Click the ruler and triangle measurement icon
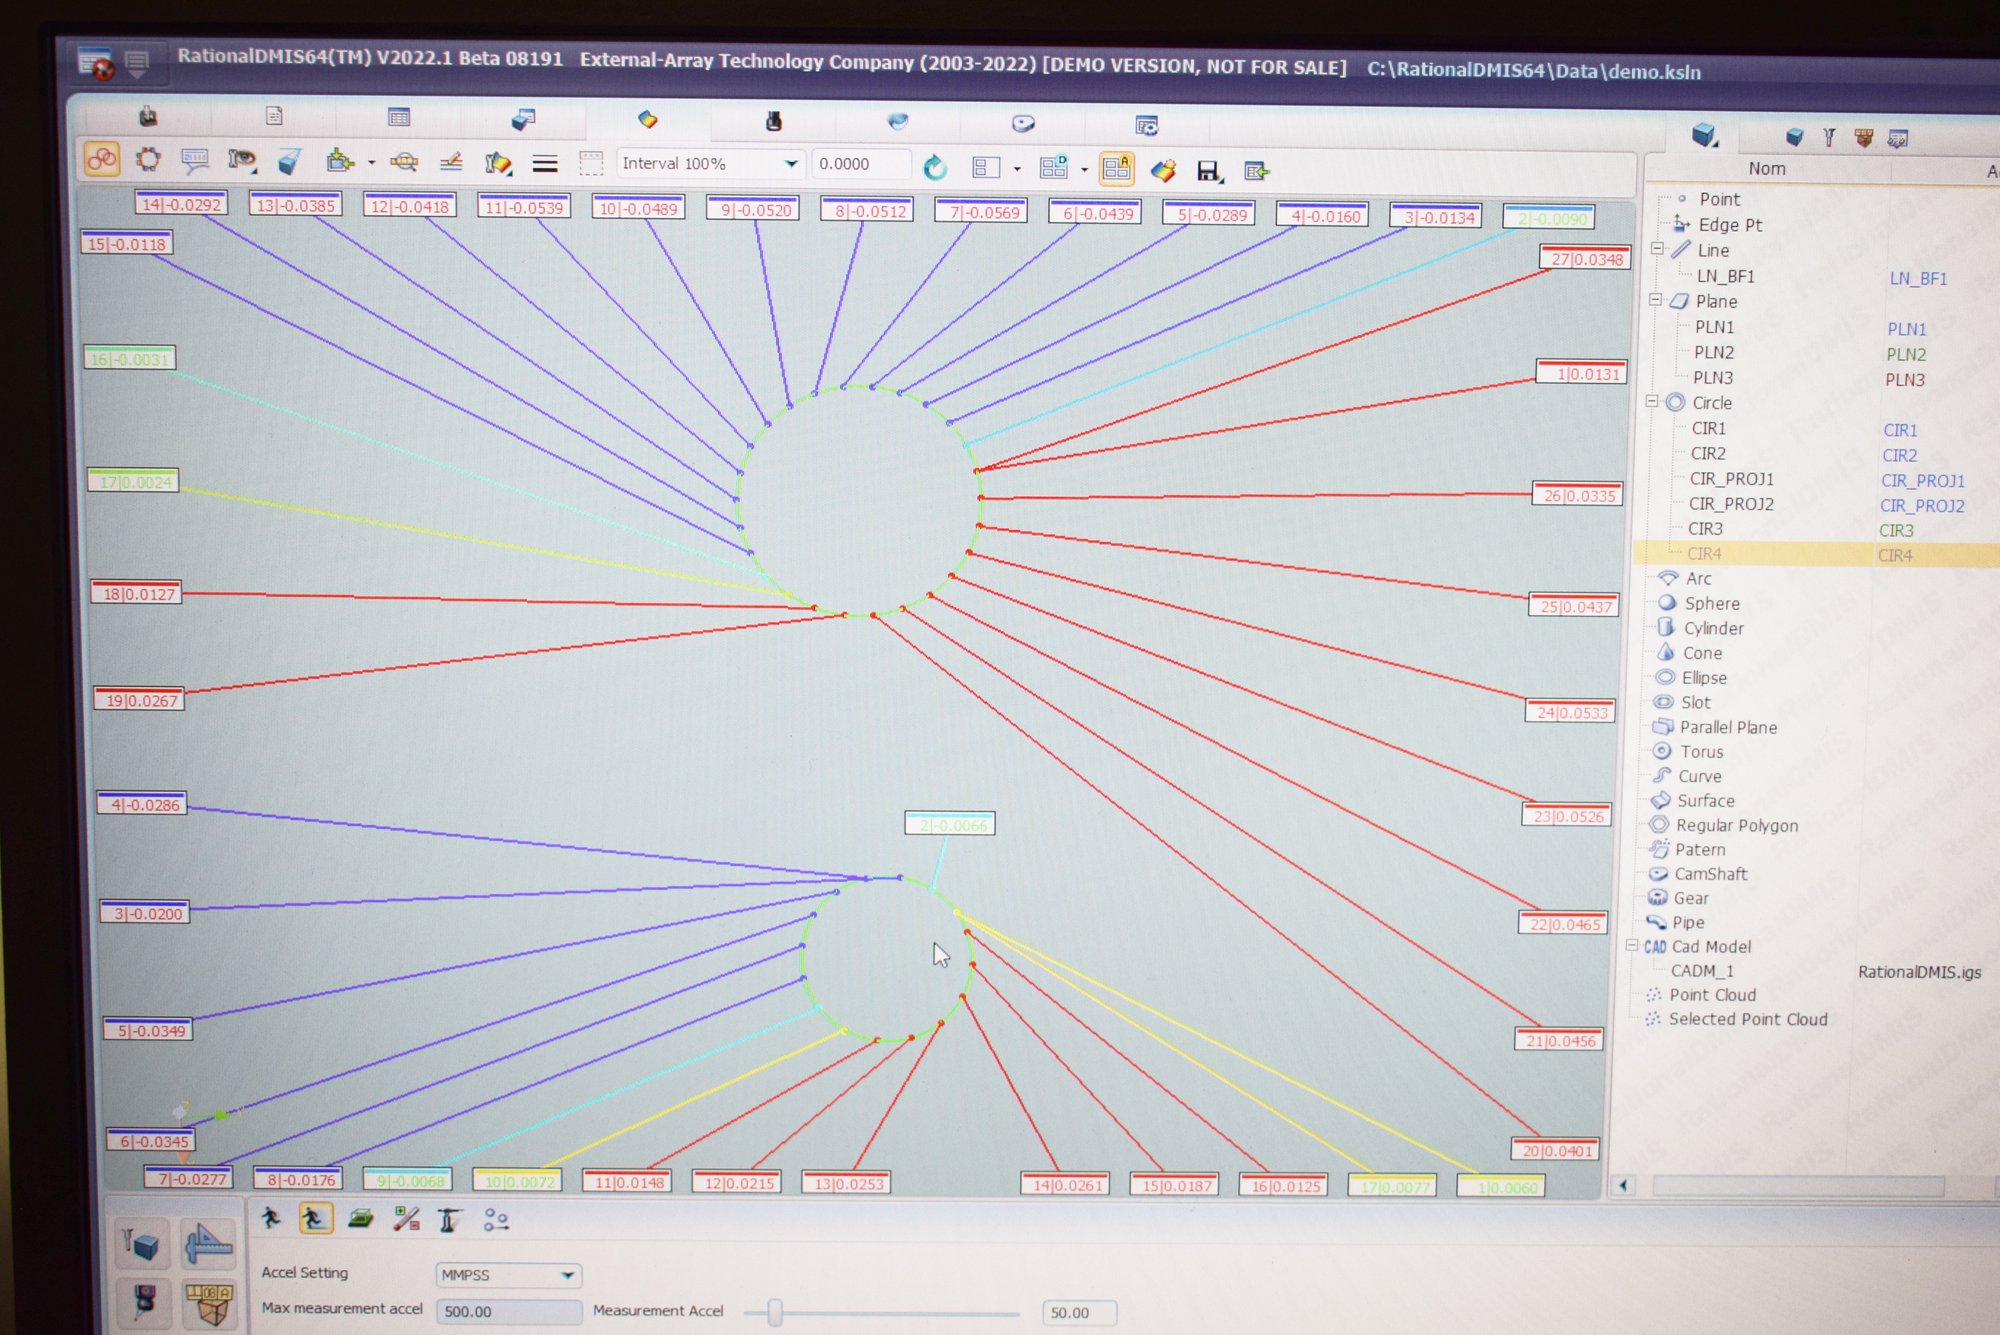This screenshot has height=1335, width=2000. coord(207,1245)
